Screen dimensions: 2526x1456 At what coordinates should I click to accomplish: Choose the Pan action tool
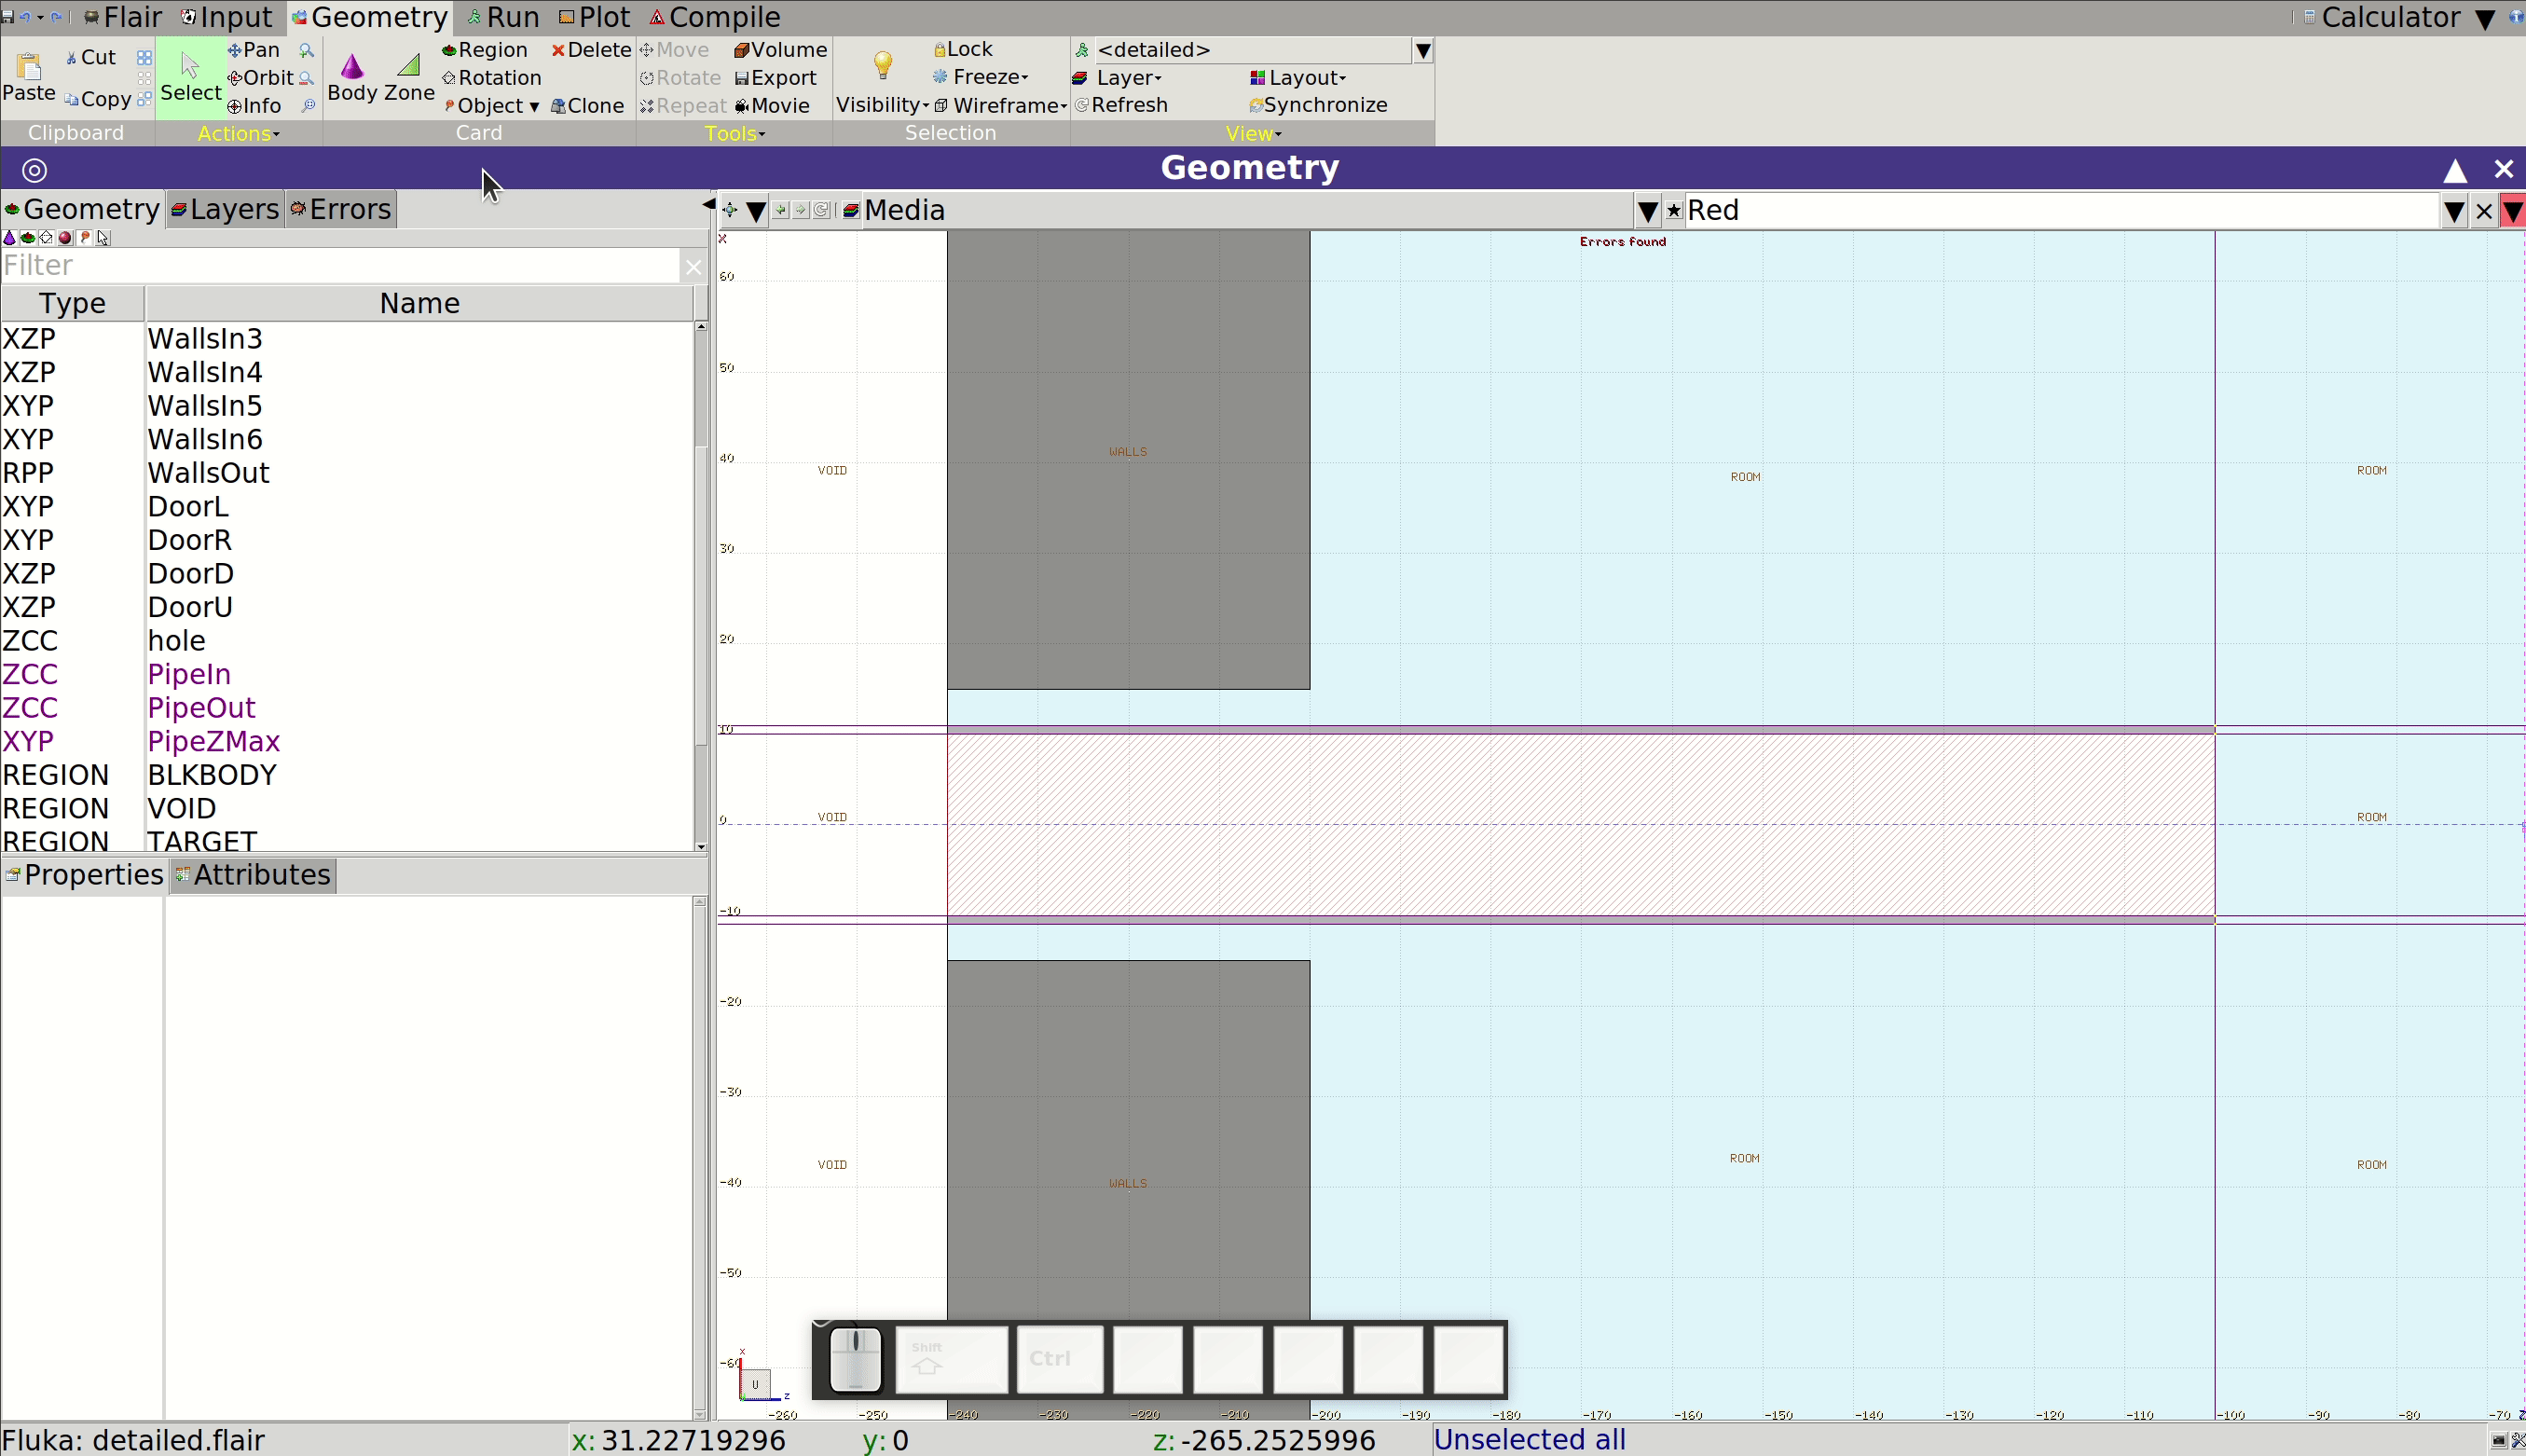tap(254, 50)
